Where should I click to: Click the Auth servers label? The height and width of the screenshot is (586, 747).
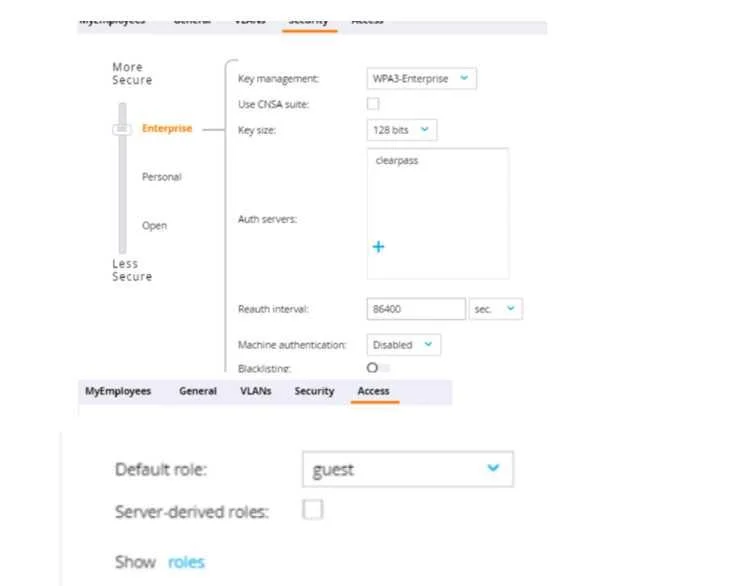(x=267, y=219)
